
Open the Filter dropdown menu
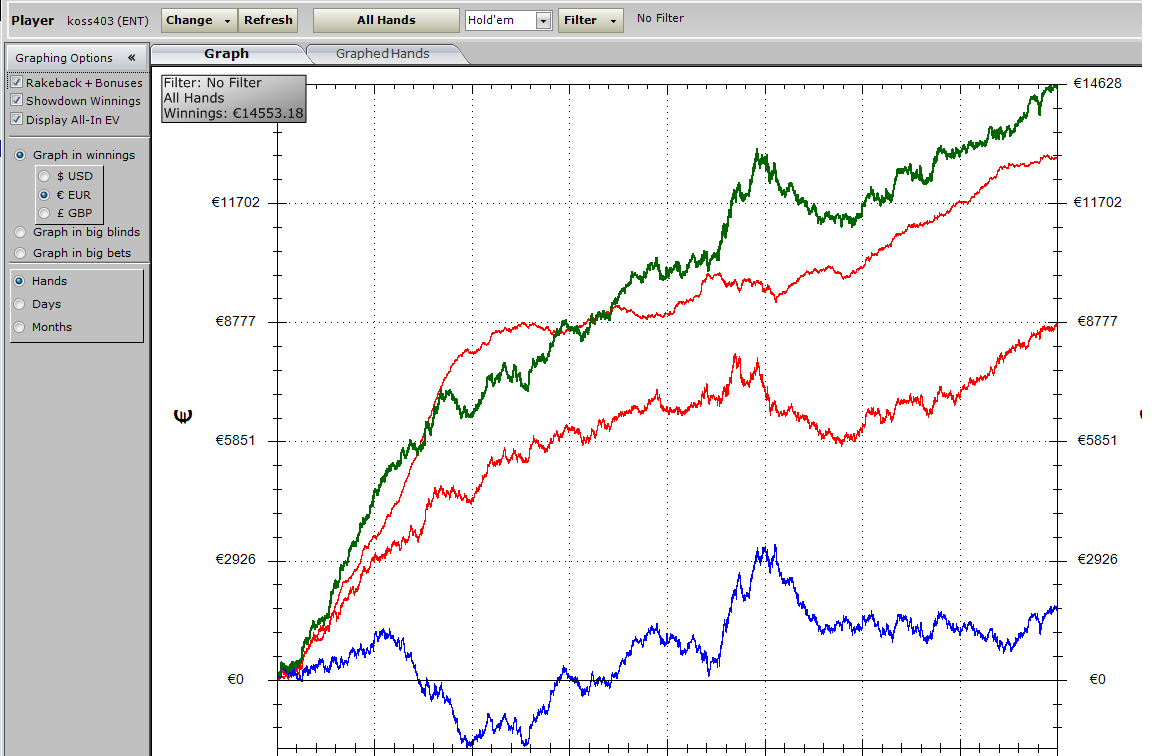590,20
